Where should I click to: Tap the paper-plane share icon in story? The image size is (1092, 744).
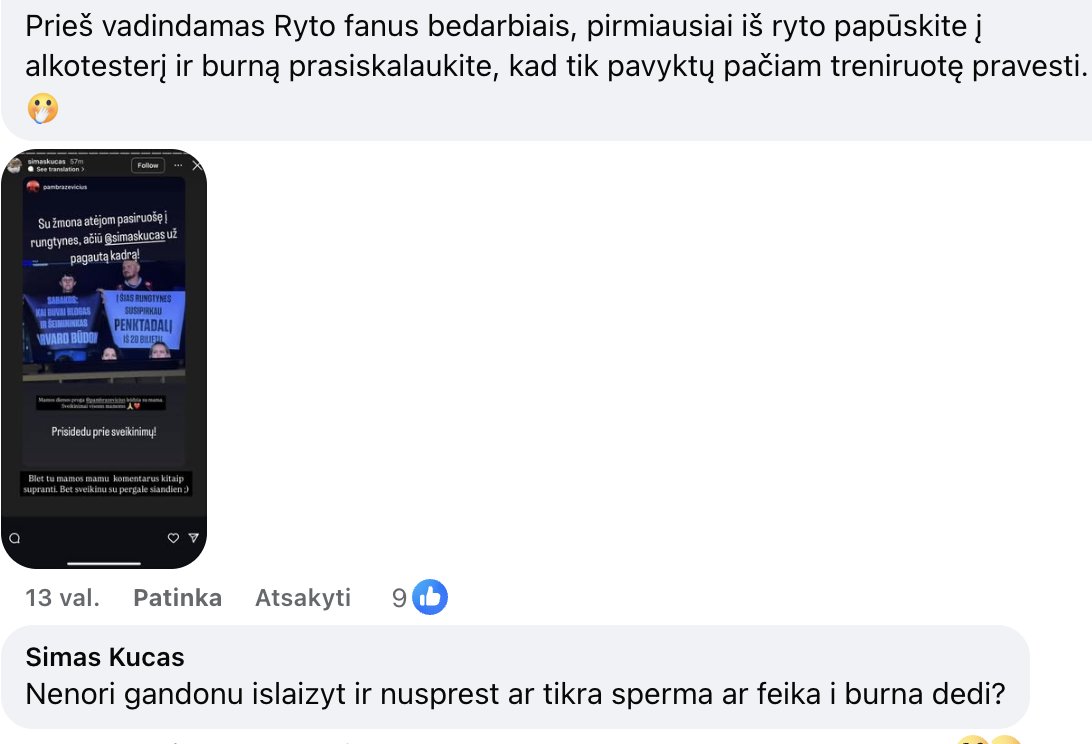pos(194,538)
